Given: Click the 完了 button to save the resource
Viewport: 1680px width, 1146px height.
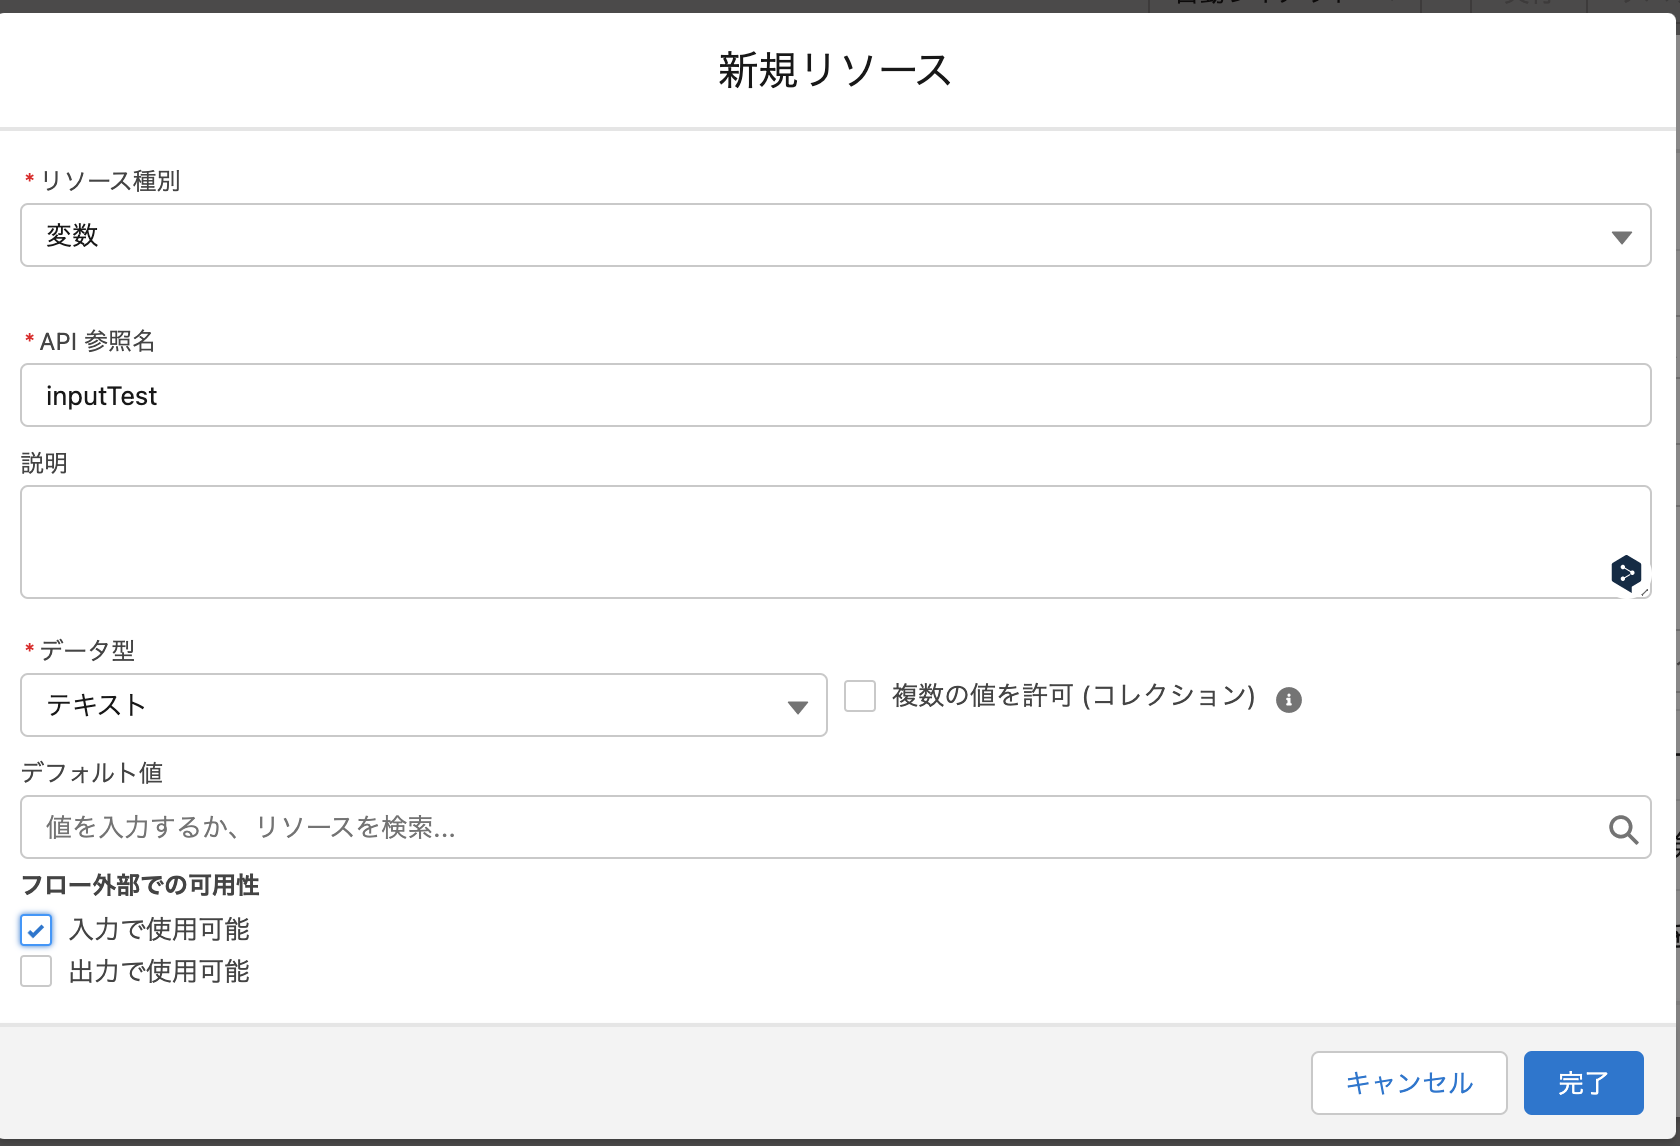Looking at the screenshot, I should coord(1583,1083).
